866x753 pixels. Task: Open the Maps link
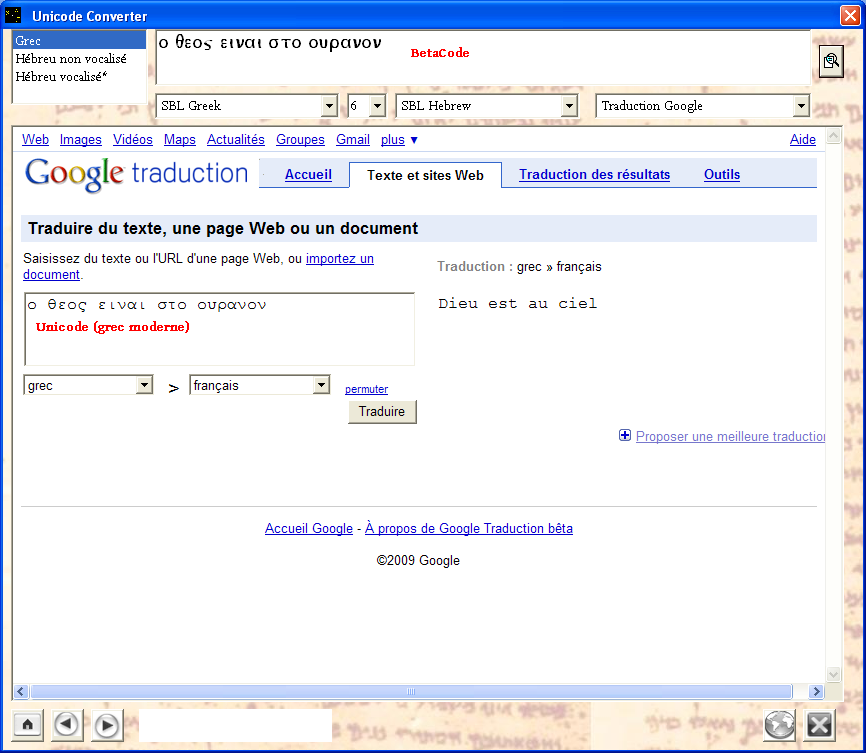click(179, 140)
